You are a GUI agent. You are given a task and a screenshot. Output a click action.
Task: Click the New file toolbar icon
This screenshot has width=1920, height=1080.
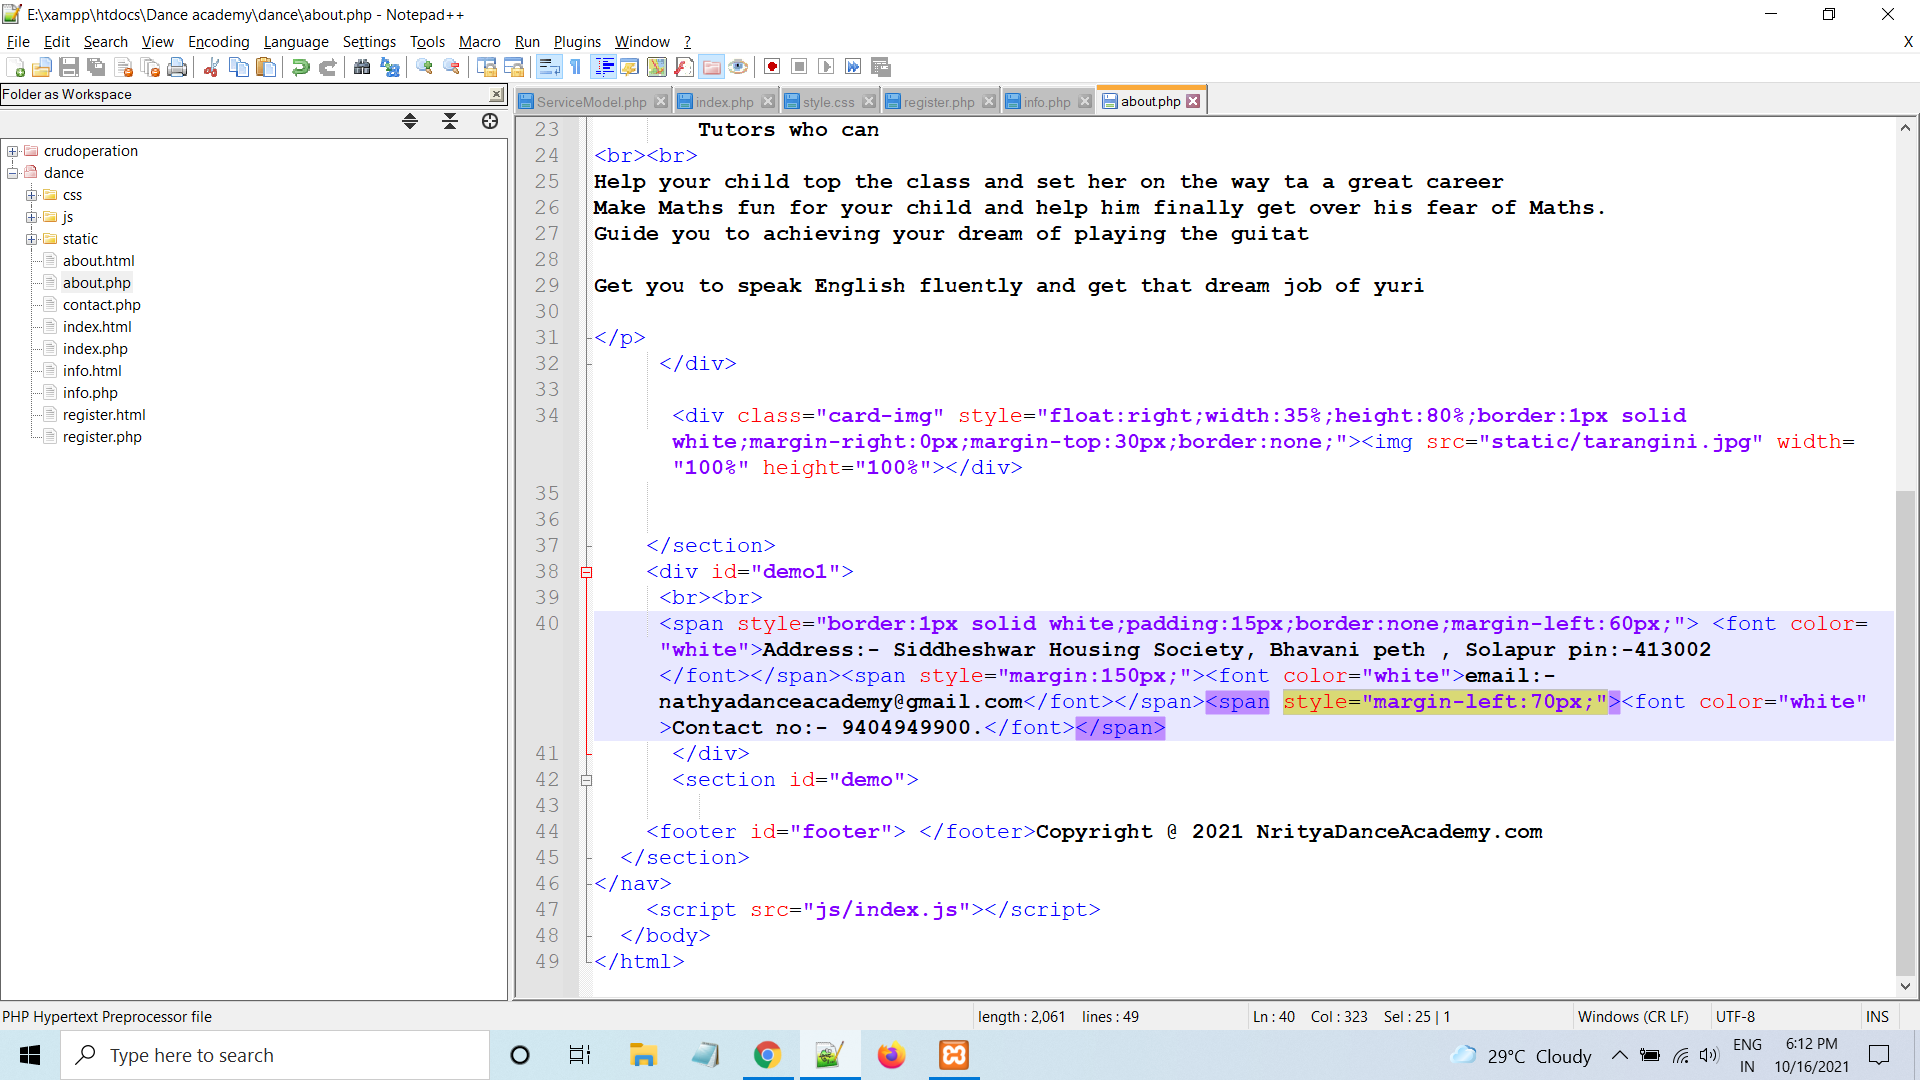16,67
